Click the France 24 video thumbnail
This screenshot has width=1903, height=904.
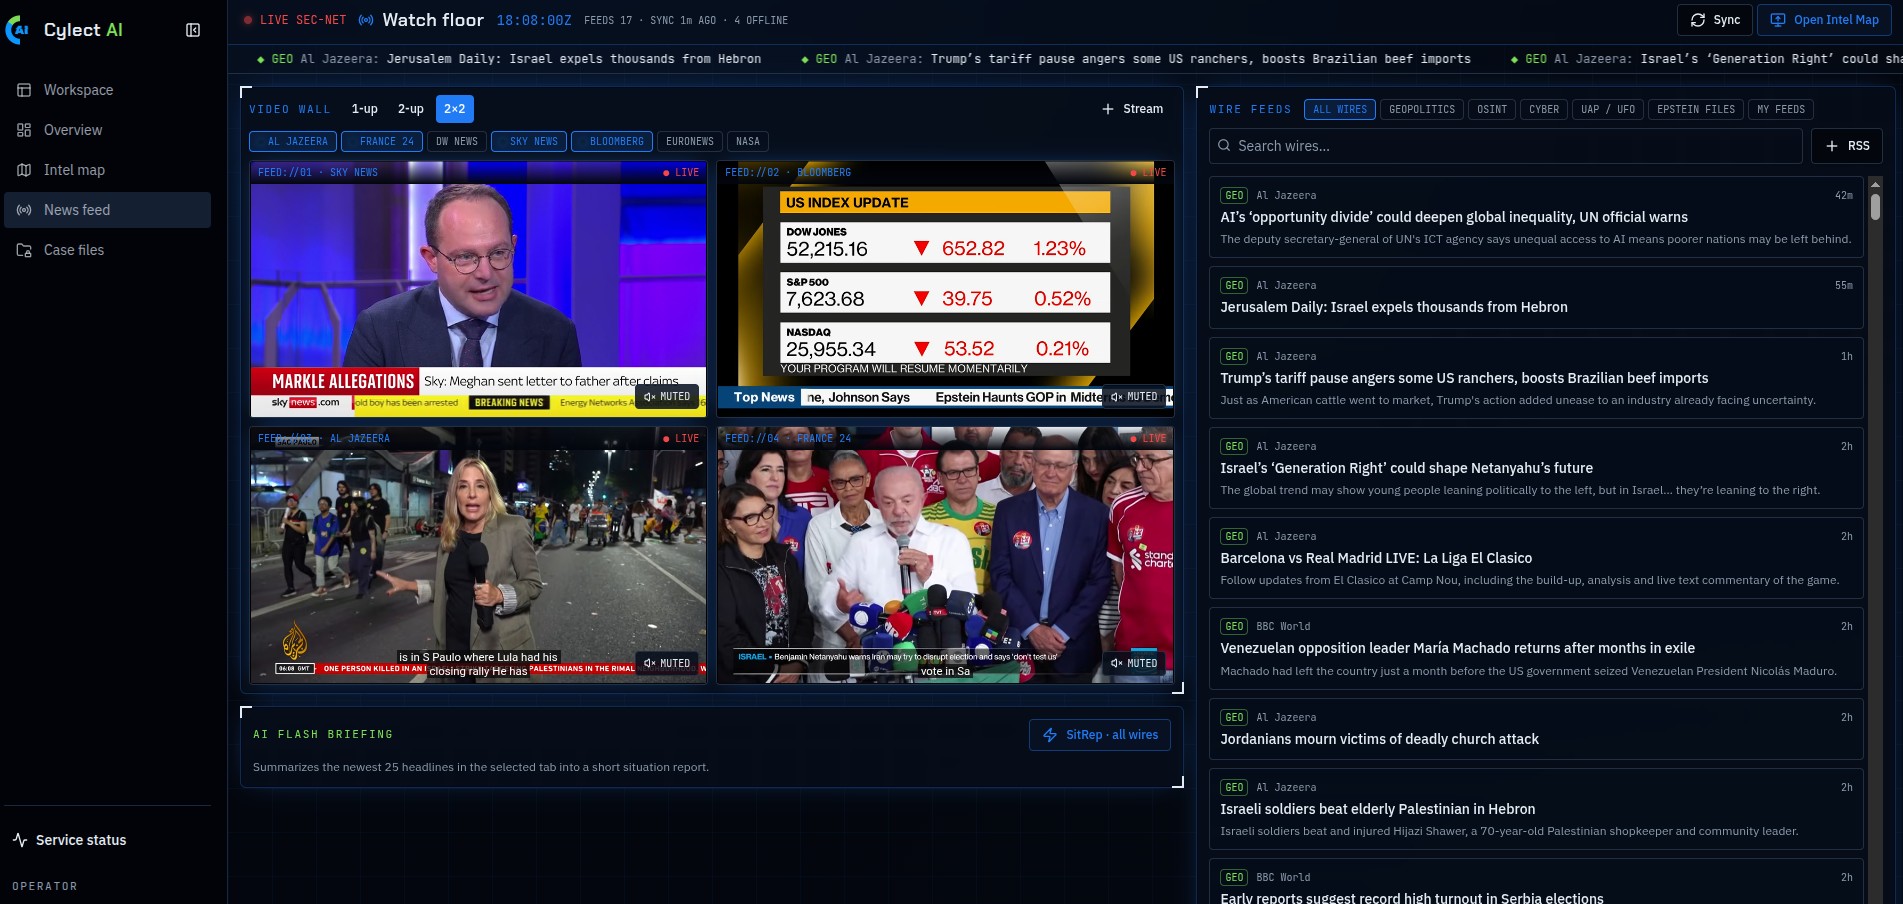[945, 556]
